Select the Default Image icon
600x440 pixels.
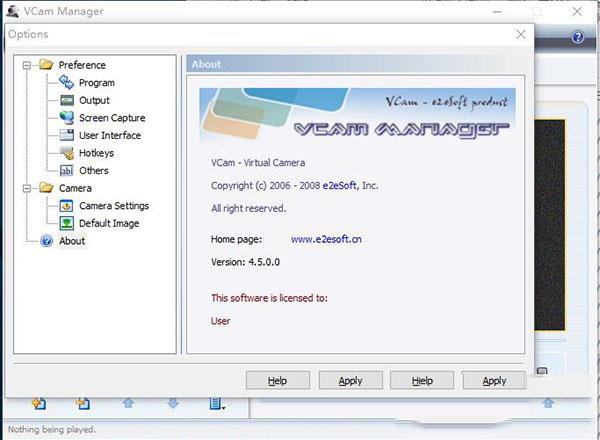pyautogui.click(x=66, y=223)
